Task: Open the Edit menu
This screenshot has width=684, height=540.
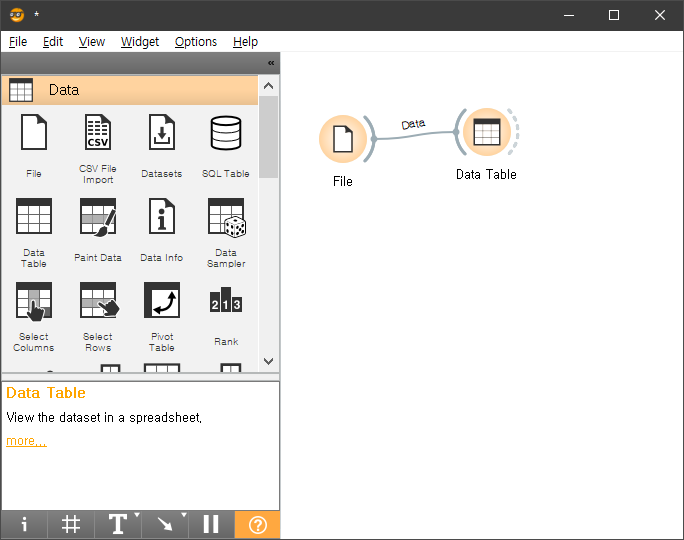Action: coord(53,42)
